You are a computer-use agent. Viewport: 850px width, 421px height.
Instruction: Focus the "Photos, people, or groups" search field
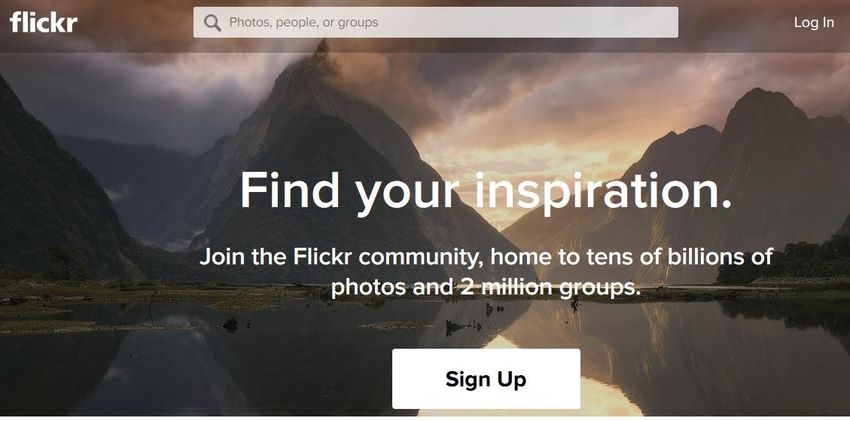click(x=435, y=22)
